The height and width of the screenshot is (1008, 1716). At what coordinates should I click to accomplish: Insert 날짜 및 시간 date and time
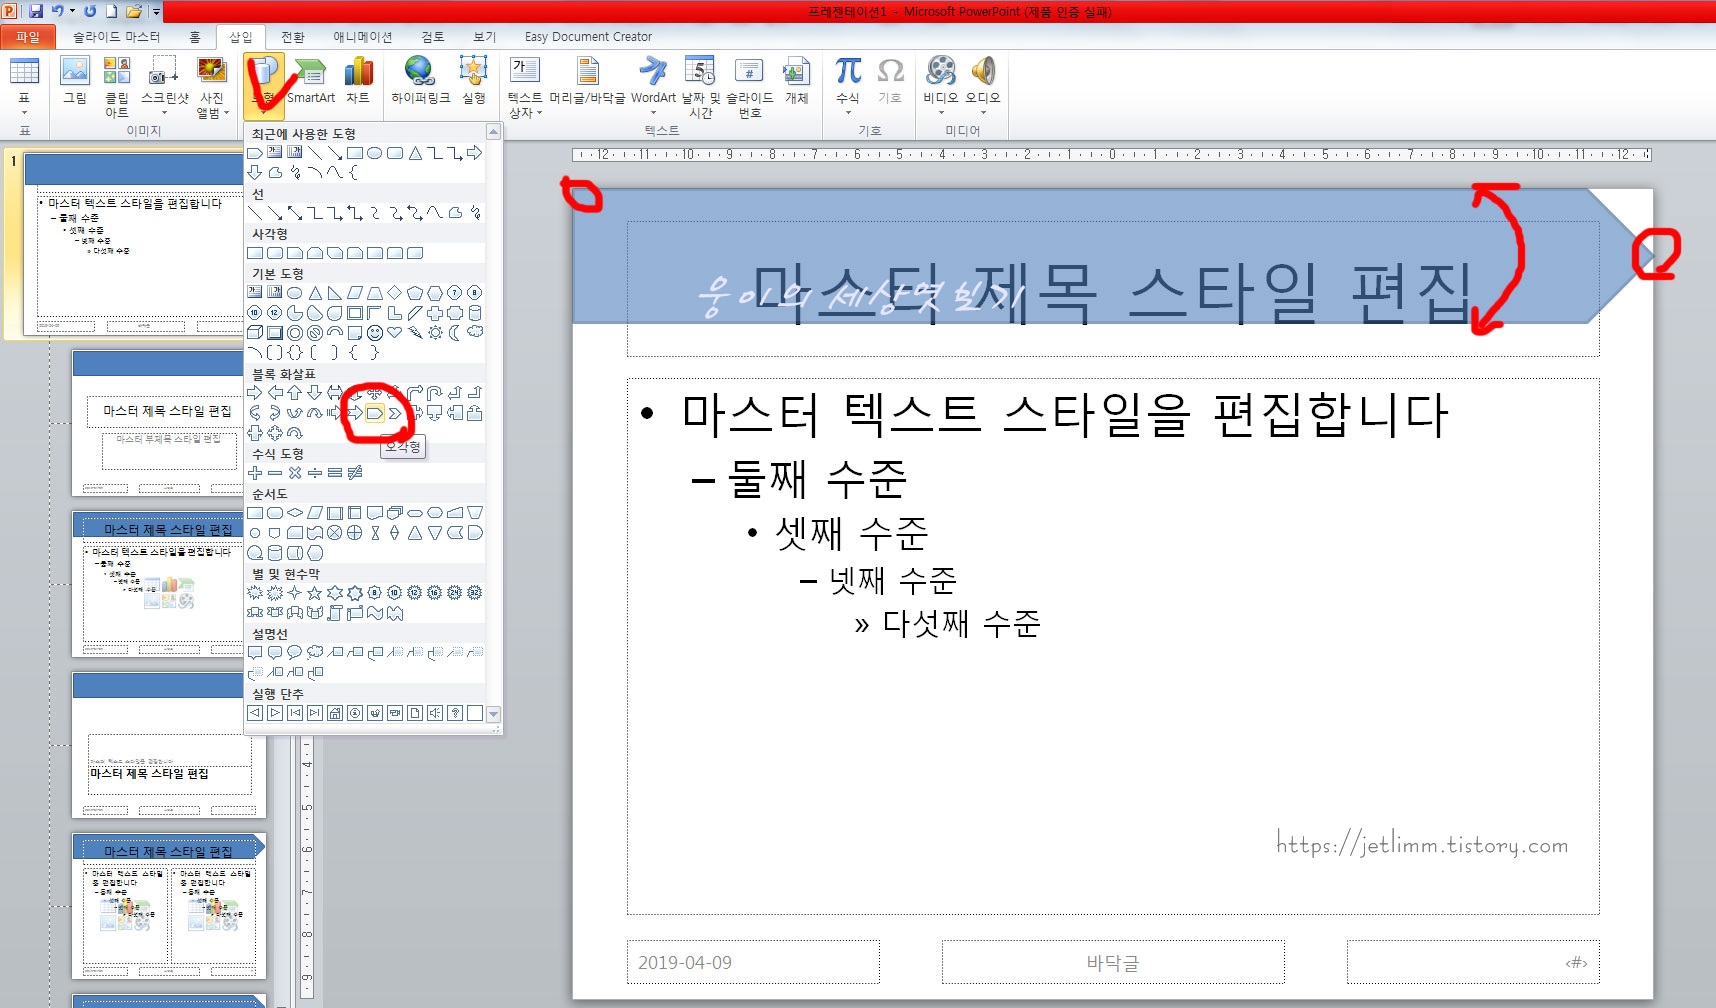pyautogui.click(x=700, y=86)
